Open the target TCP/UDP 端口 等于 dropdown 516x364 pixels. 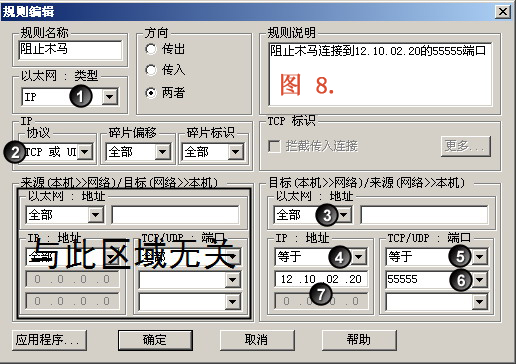(480, 257)
